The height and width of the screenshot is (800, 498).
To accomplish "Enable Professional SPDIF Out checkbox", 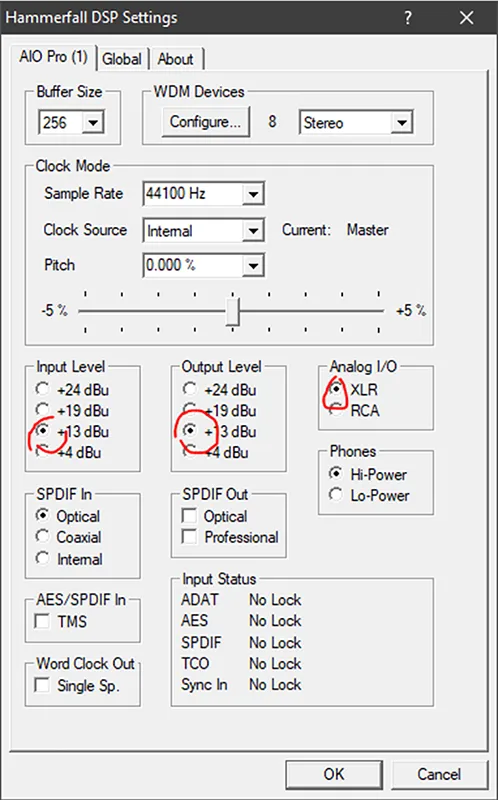I will pyautogui.click(x=190, y=537).
